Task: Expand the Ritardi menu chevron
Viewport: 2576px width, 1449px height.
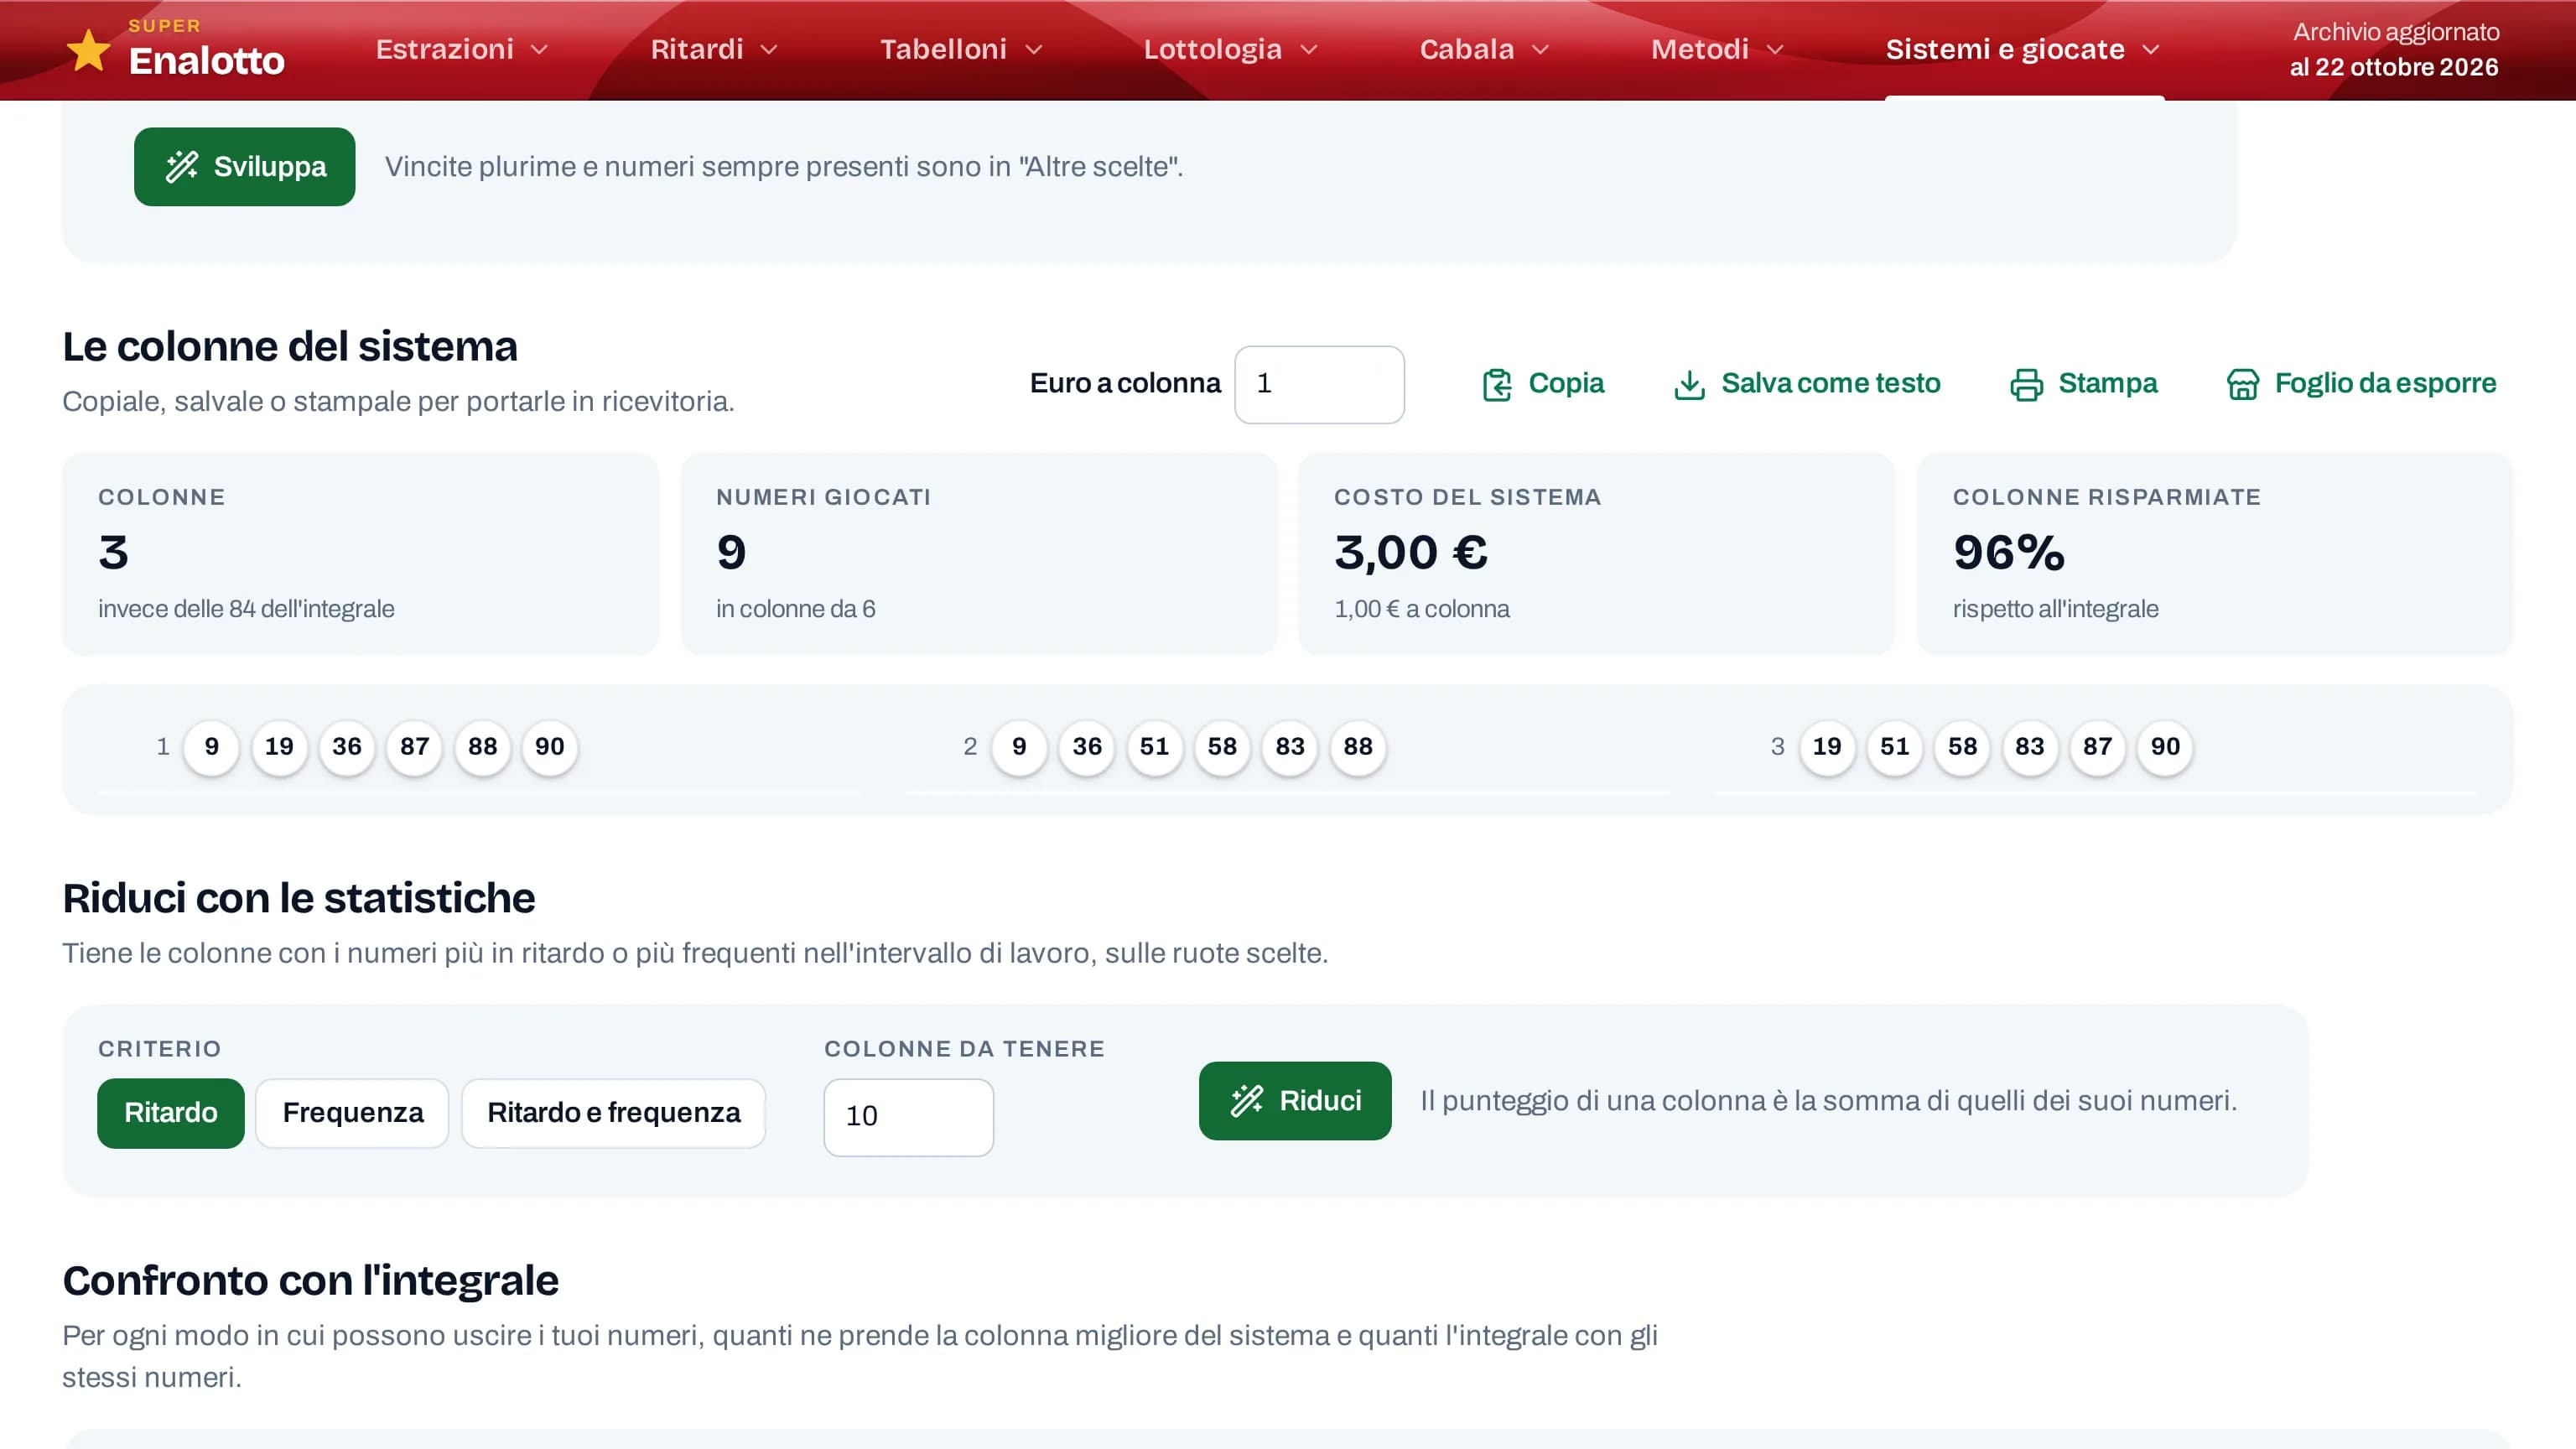Action: click(769, 50)
